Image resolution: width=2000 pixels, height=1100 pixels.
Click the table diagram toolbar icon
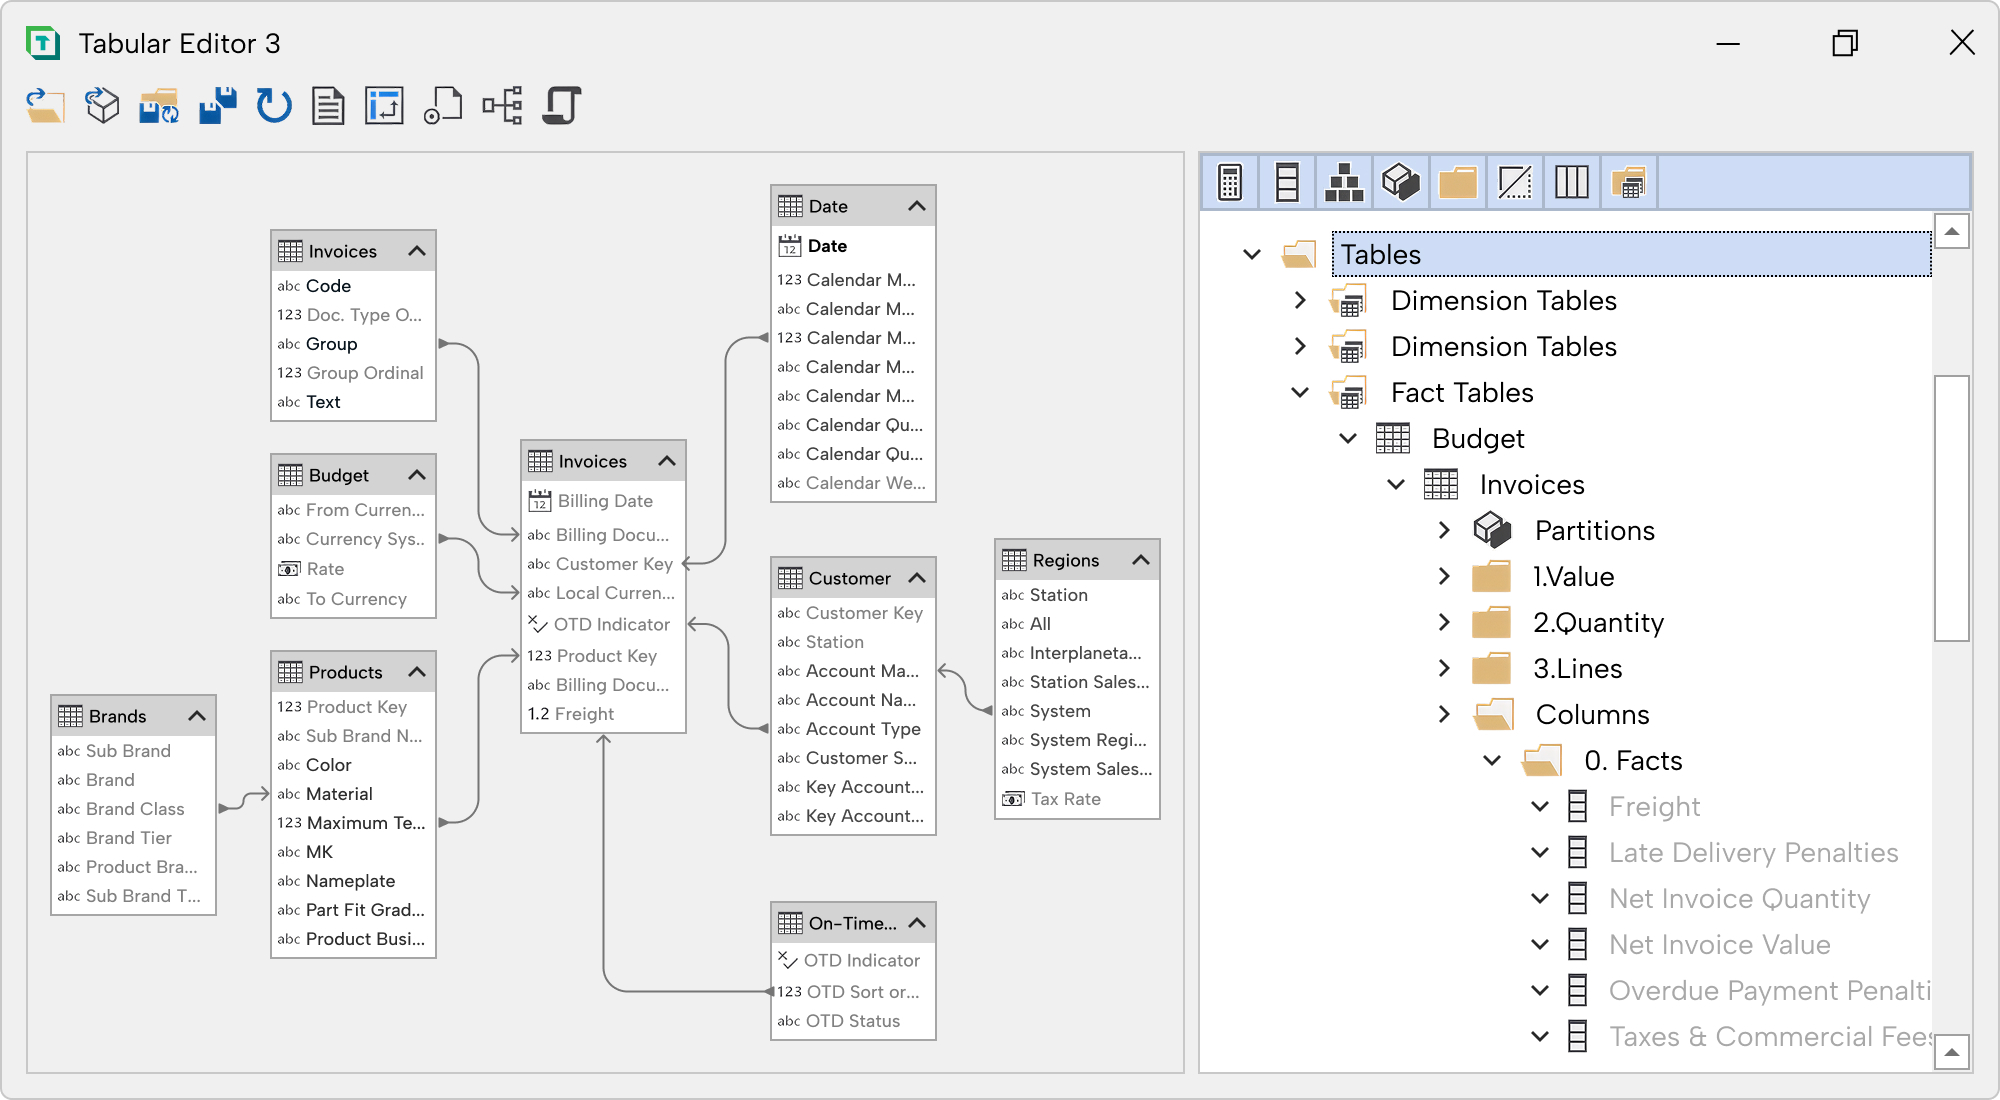click(x=385, y=105)
